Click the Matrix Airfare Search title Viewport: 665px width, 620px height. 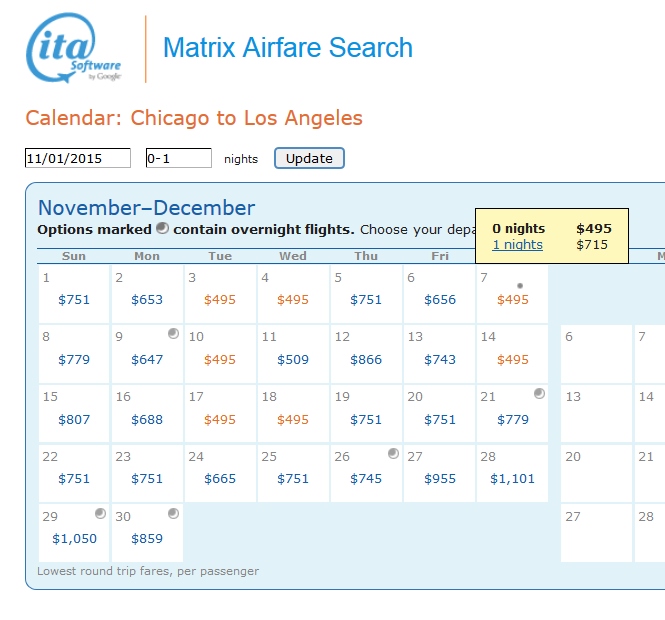point(287,48)
